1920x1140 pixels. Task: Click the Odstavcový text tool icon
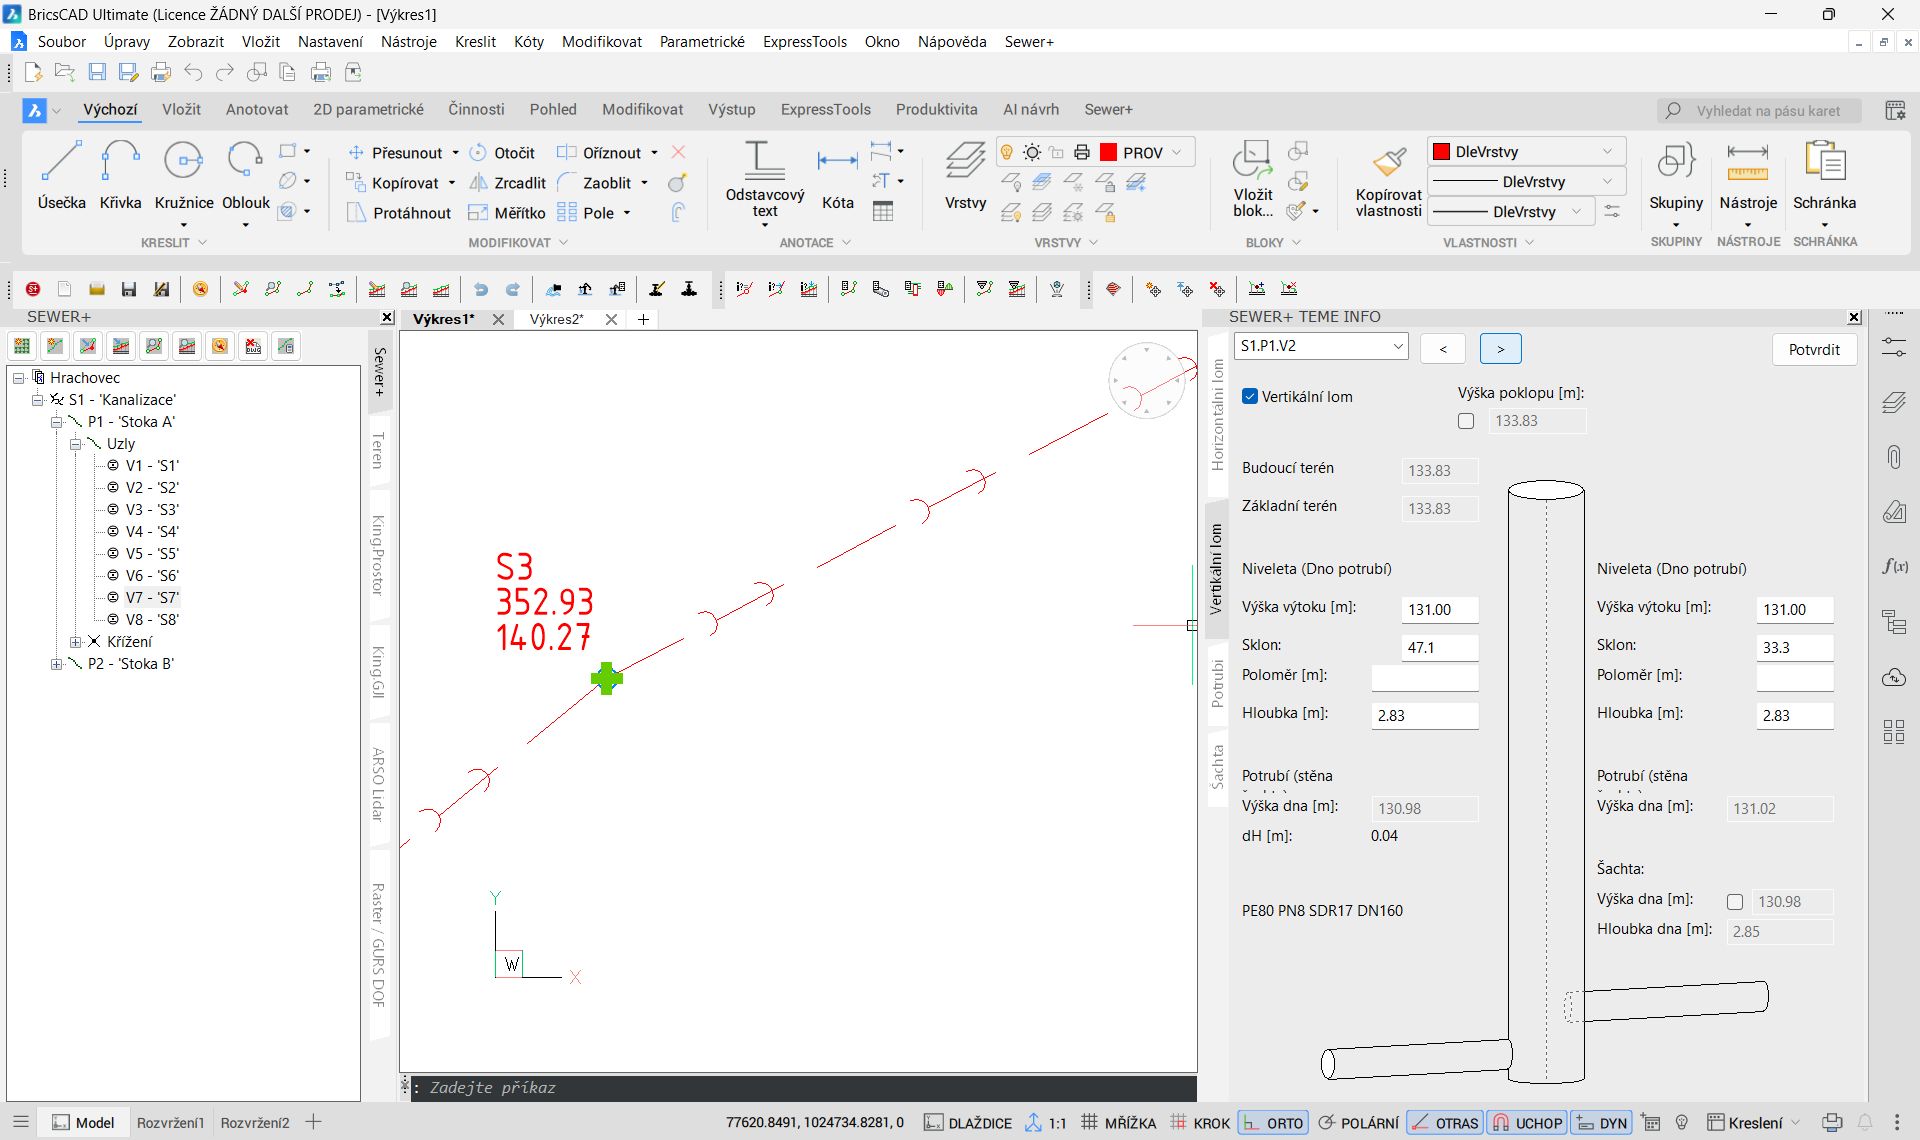pyautogui.click(x=764, y=162)
